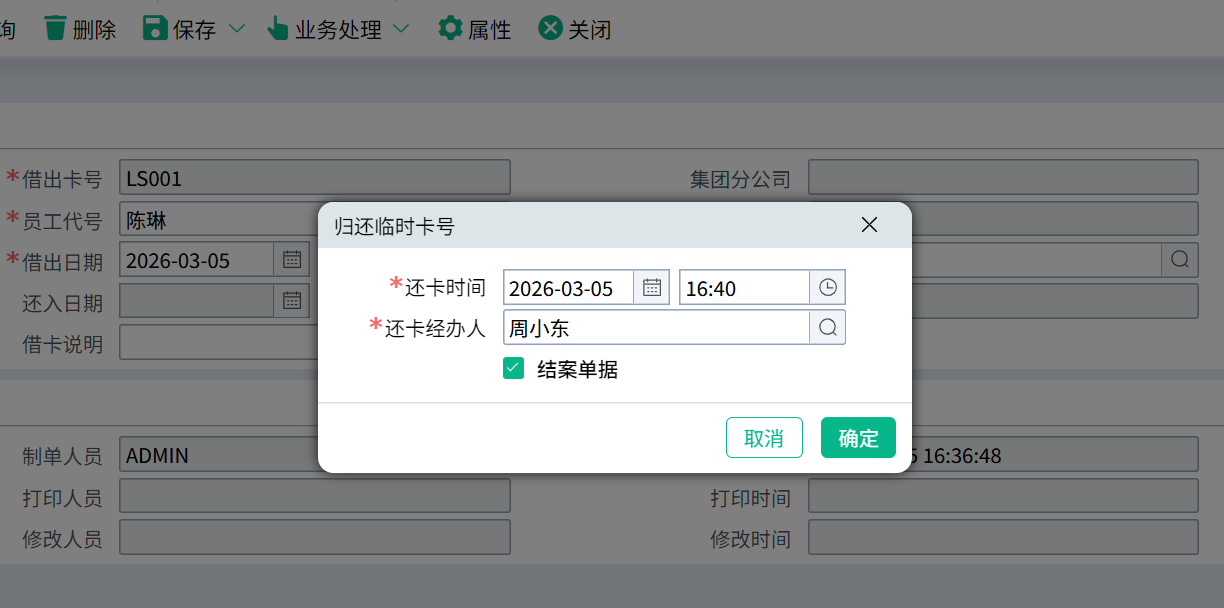Click the 业务处理 hand pointer icon

pos(278,28)
